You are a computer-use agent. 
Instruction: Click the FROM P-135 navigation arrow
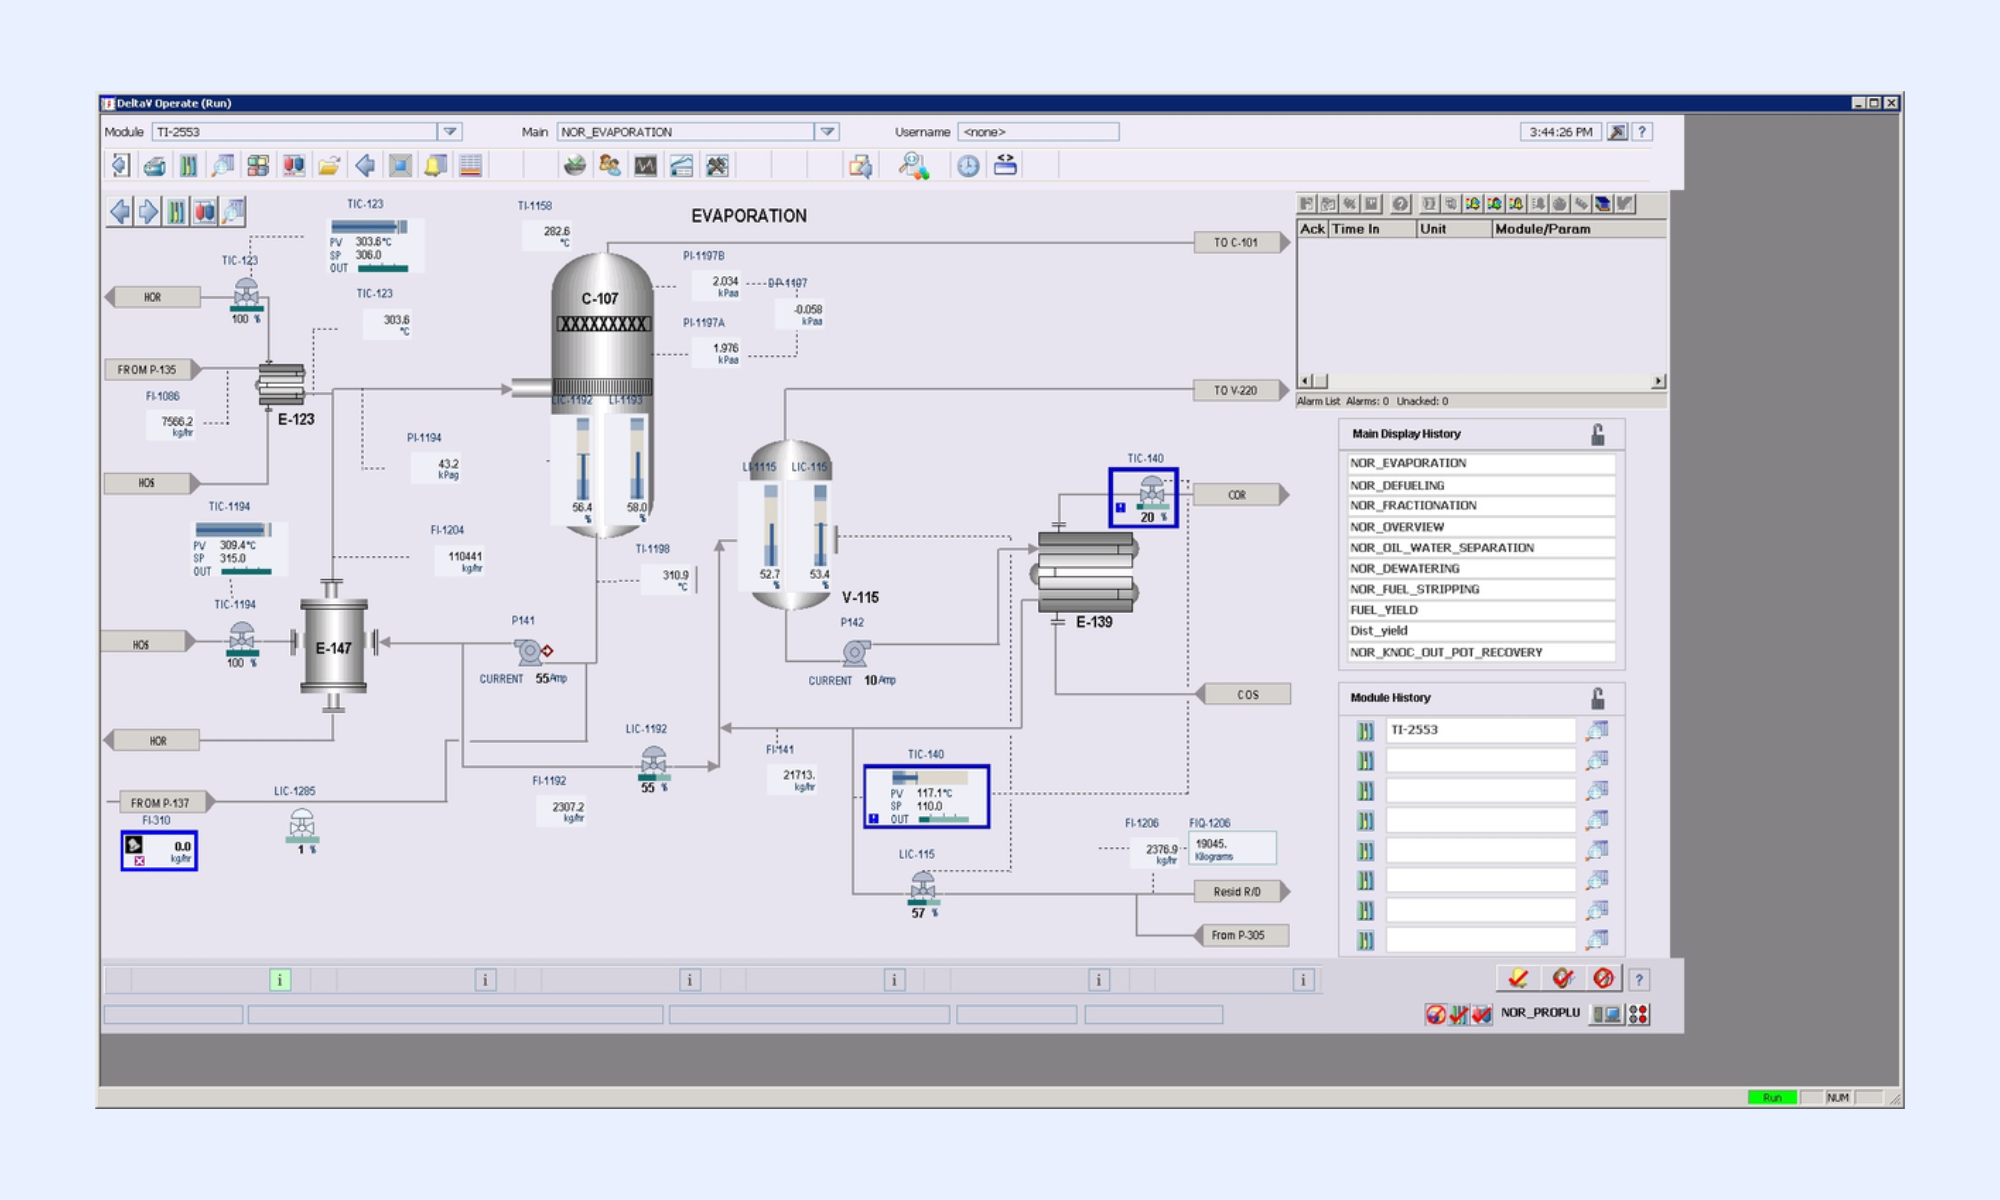[x=152, y=370]
